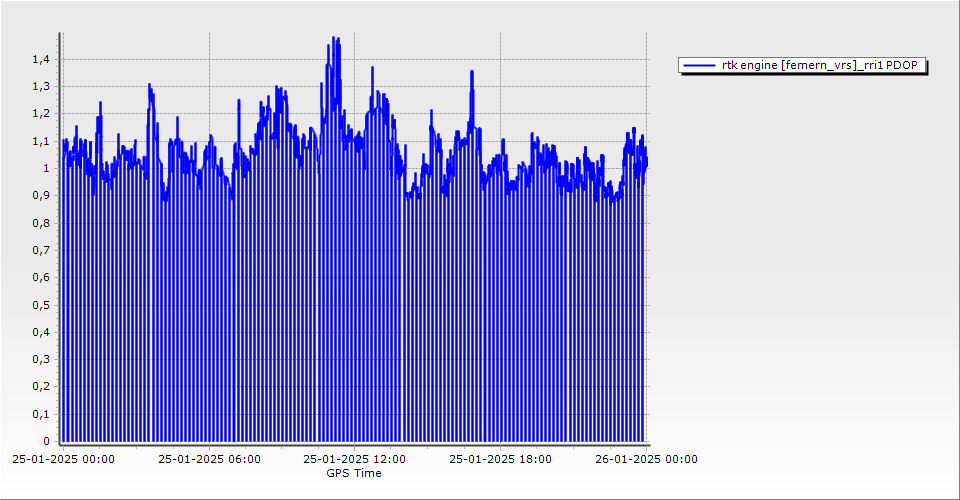Click the blue line sample in the legend
Screen dimensions: 960x500
click(699, 65)
